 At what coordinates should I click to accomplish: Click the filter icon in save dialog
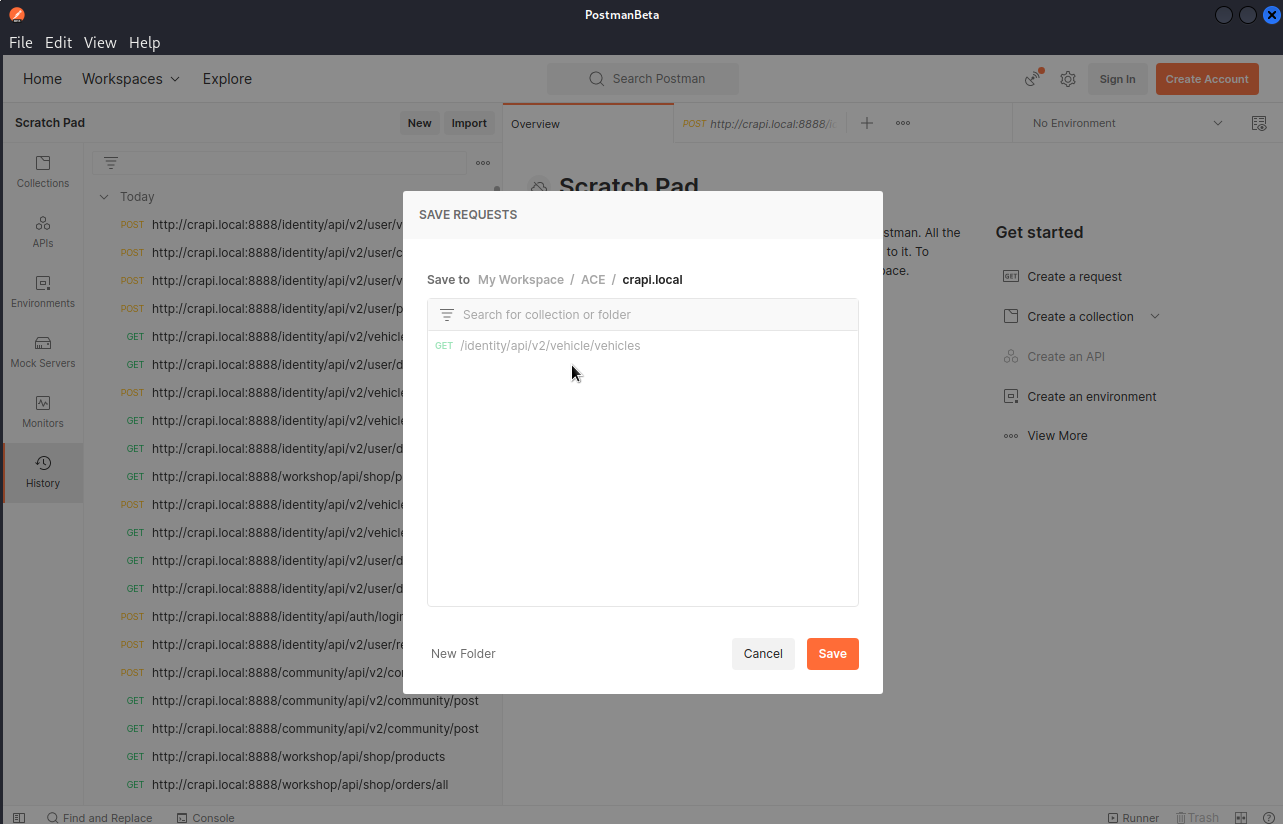(447, 315)
